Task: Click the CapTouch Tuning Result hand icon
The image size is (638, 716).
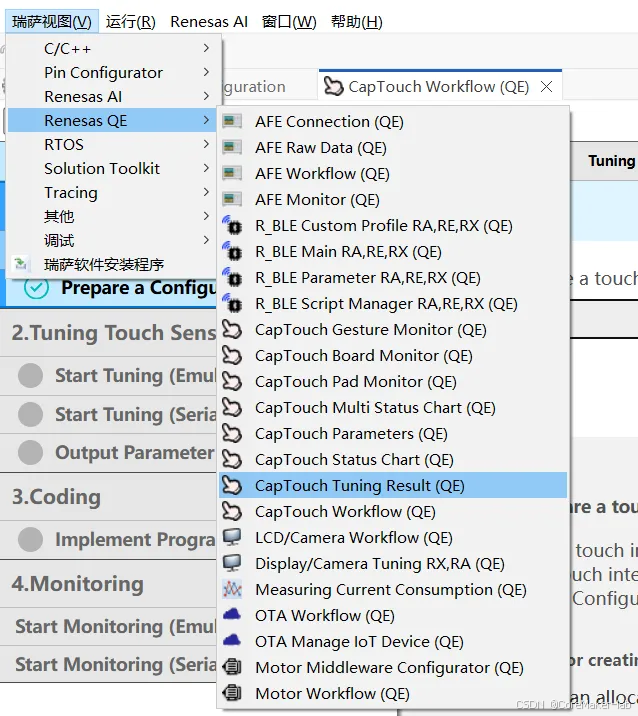Action: 232,485
